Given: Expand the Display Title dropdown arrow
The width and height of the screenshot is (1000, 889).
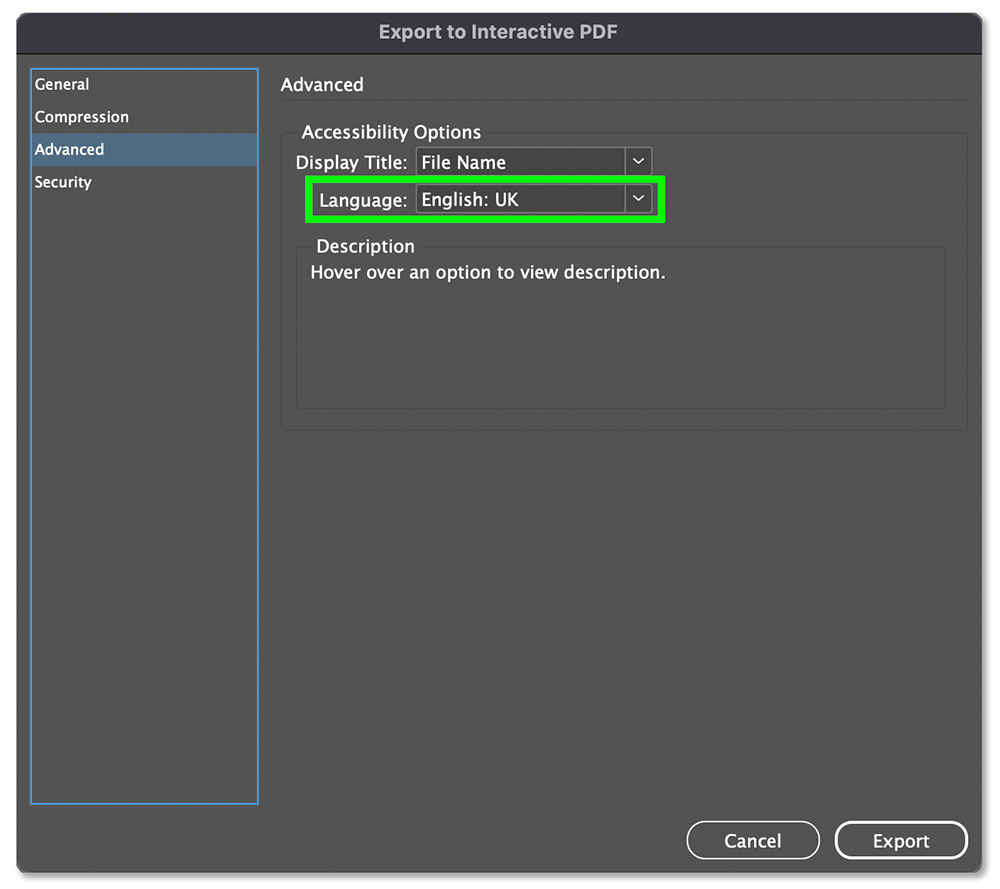Looking at the screenshot, I should (x=638, y=162).
